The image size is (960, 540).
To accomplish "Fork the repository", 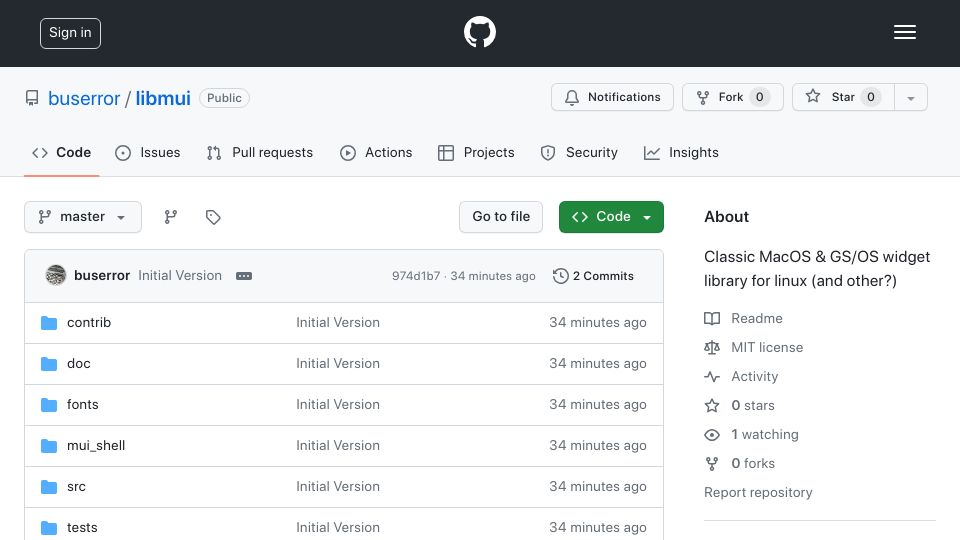I will [x=733, y=97].
